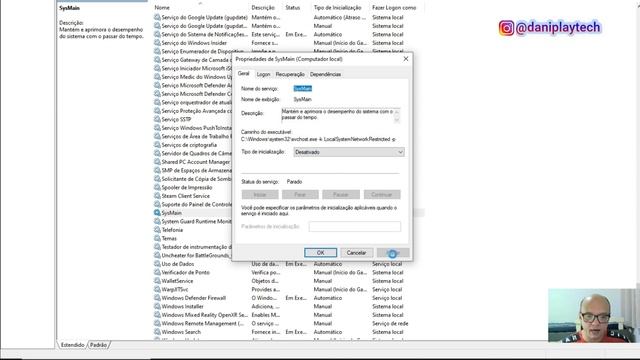Viewport: 640px width, 360px height.
Task: Select the Suporte do Painel de Controle icon
Action: 157,204
